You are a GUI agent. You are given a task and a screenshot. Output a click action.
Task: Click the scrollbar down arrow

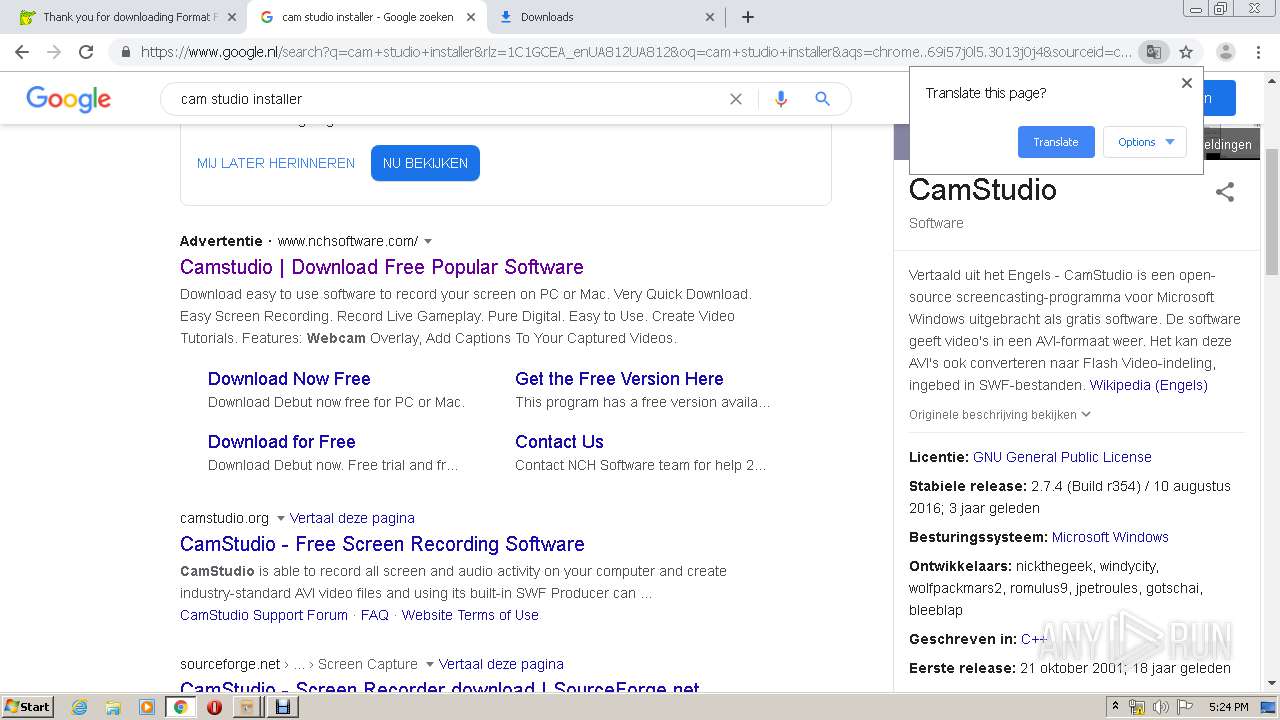point(1272,684)
